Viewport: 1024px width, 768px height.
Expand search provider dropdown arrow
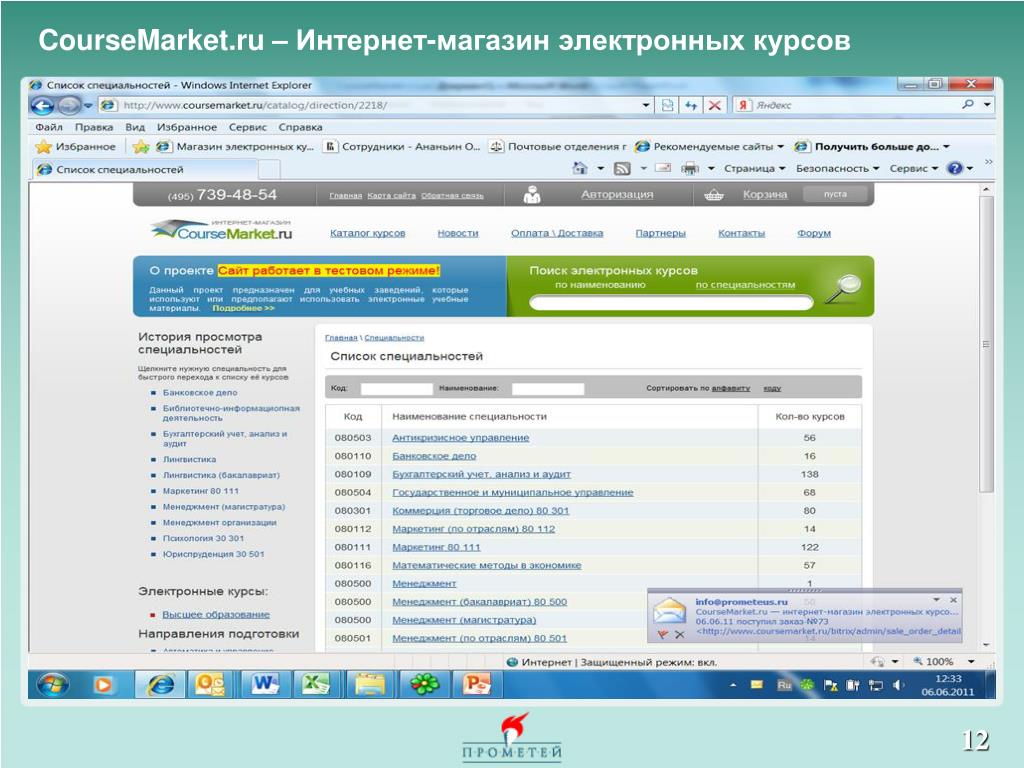987,104
